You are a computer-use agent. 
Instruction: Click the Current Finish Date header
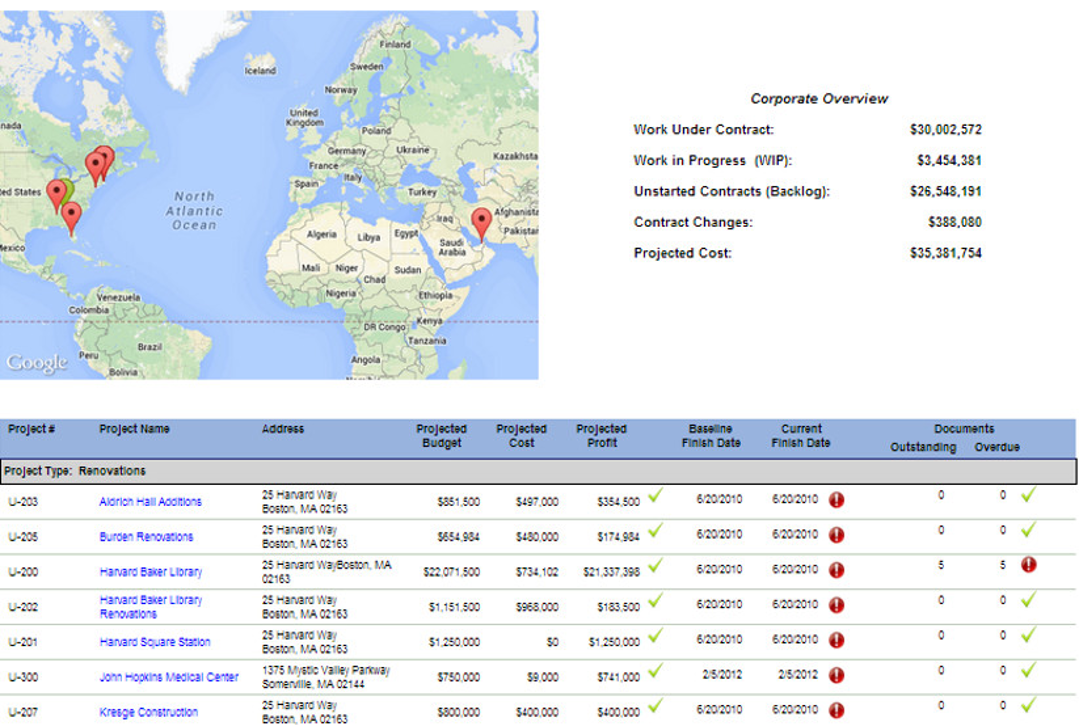click(801, 436)
